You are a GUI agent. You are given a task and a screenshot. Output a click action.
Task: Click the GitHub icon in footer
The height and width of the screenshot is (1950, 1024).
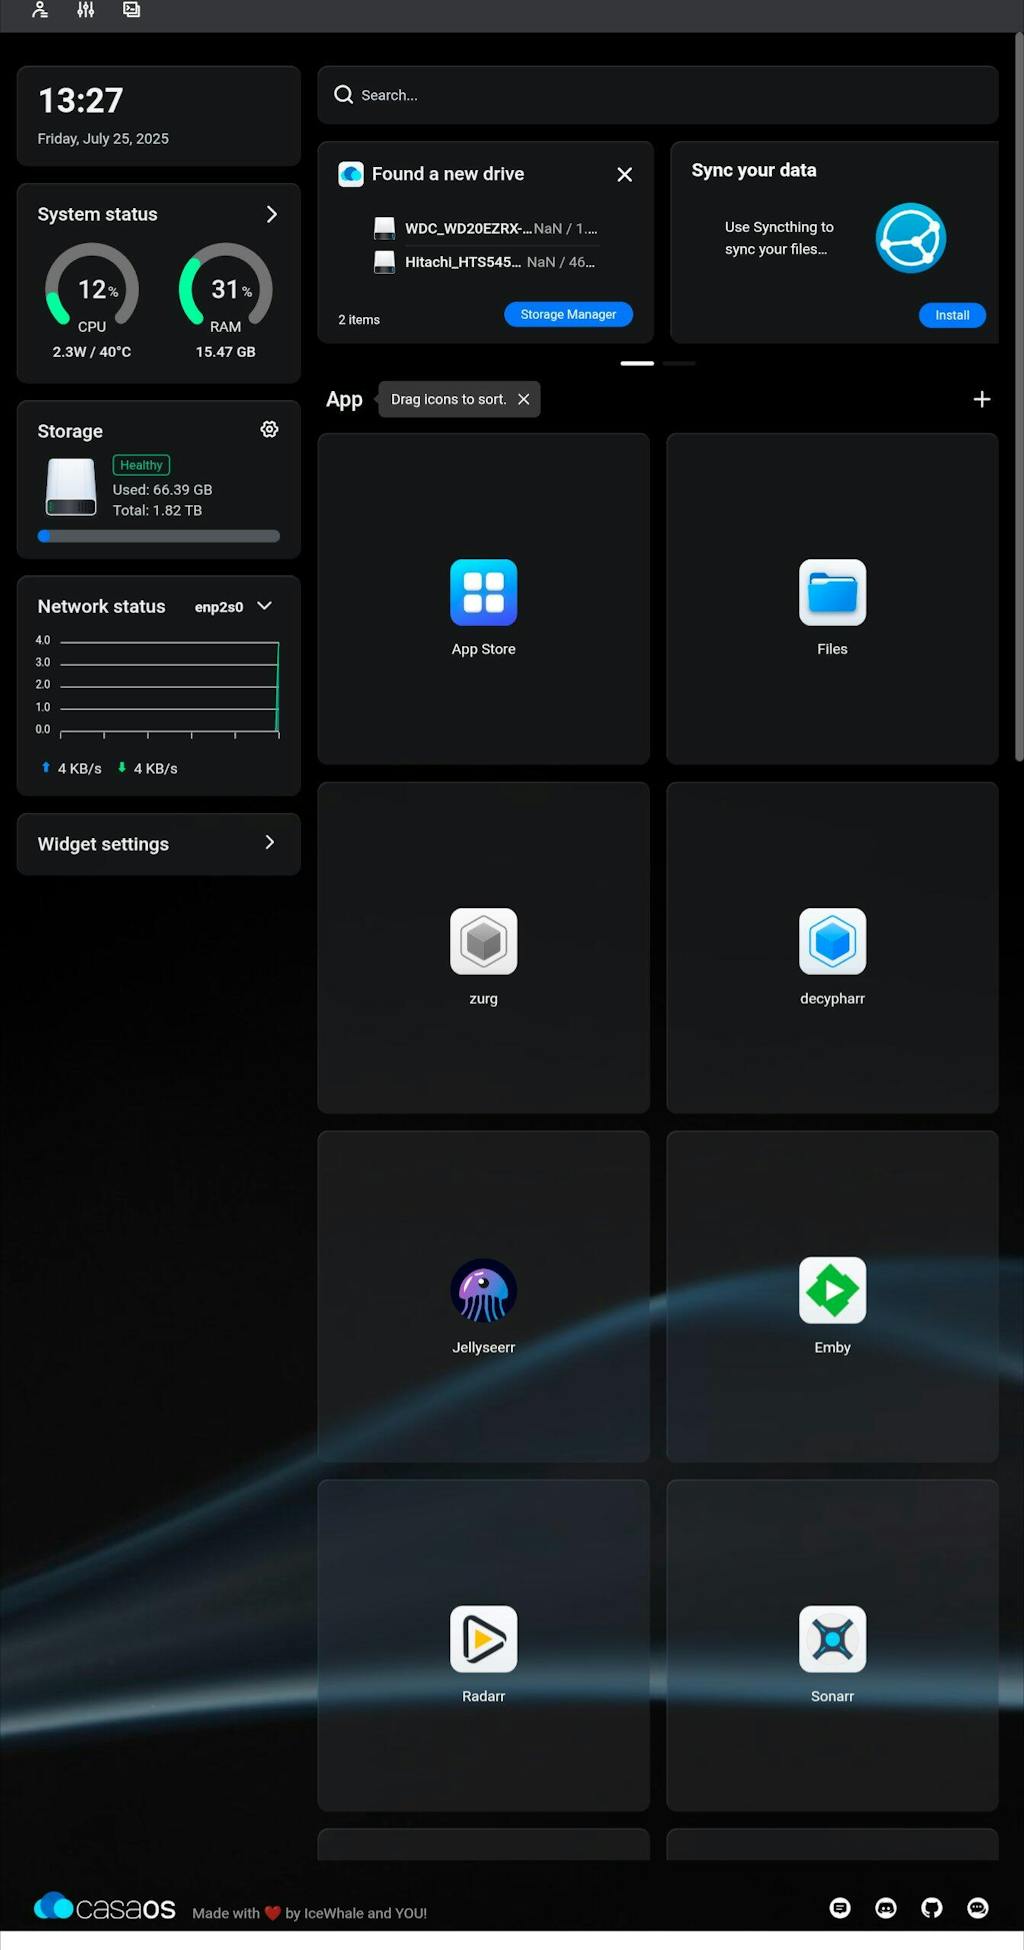click(x=931, y=1908)
